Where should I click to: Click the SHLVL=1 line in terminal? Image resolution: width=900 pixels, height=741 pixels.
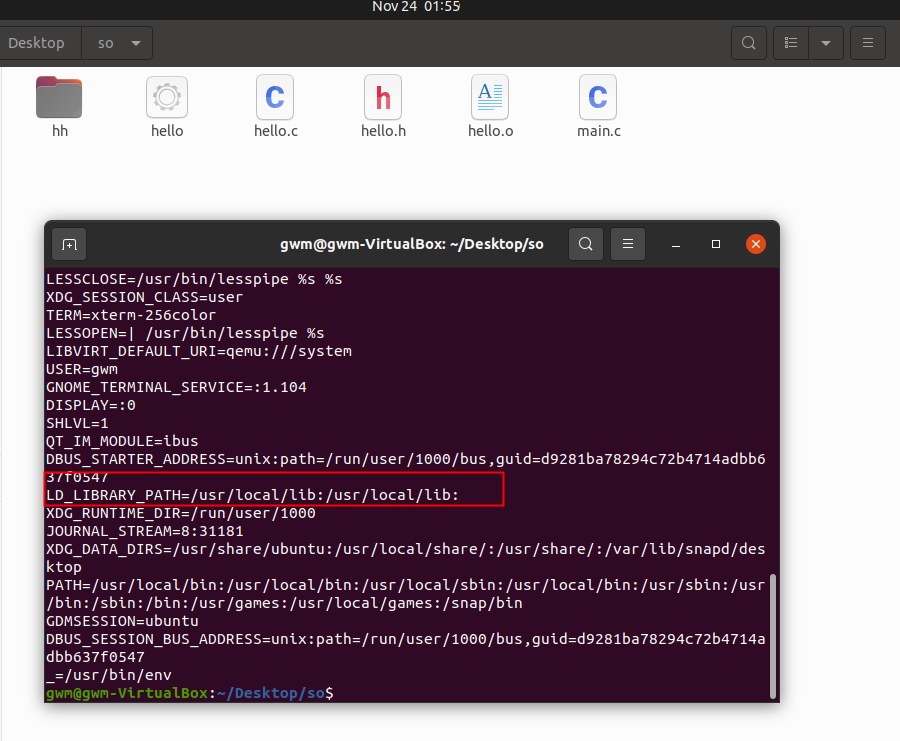coord(77,423)
